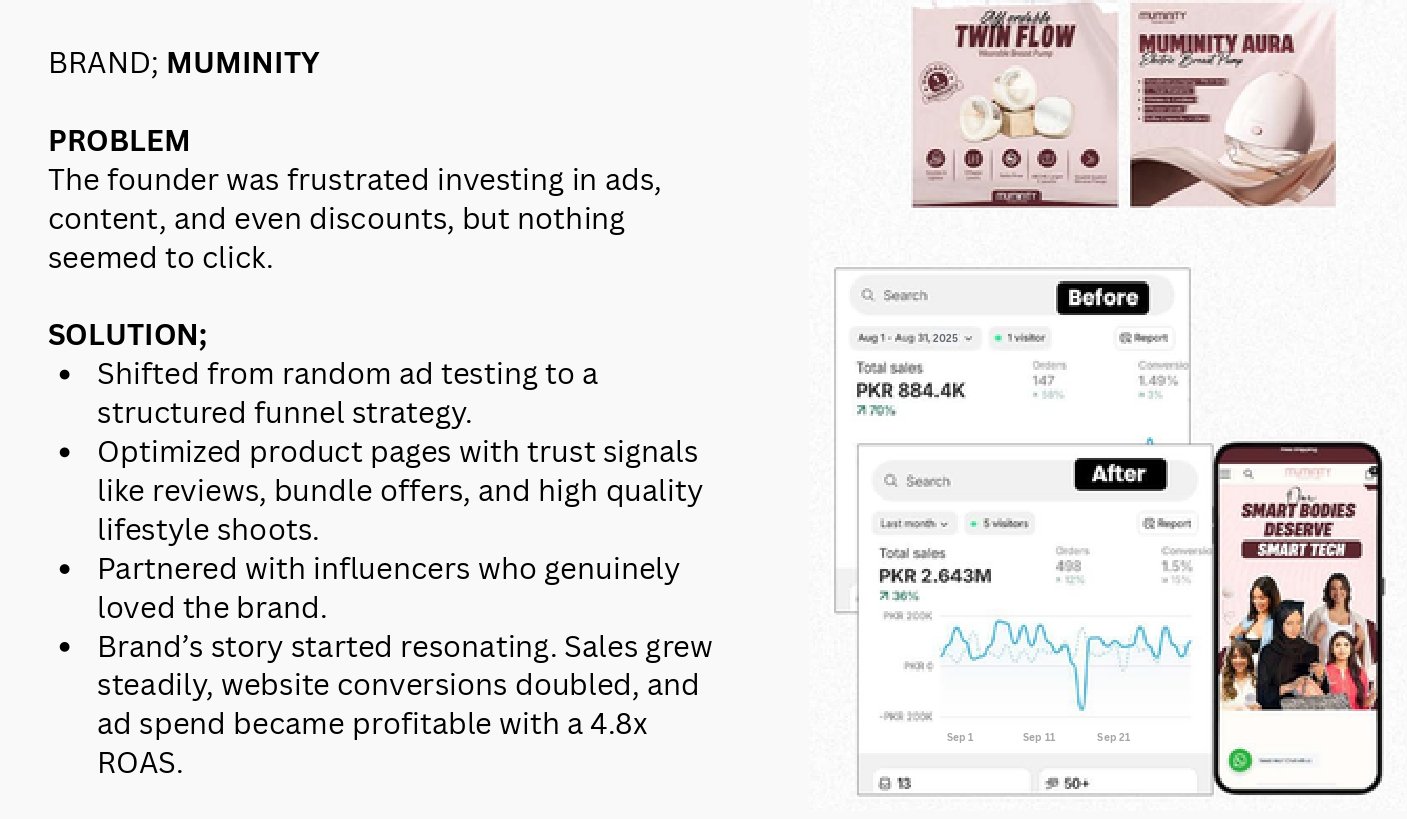Click the Report button in the After dashboard
The image size is (1407, 819).
(x=1167, y=523)
